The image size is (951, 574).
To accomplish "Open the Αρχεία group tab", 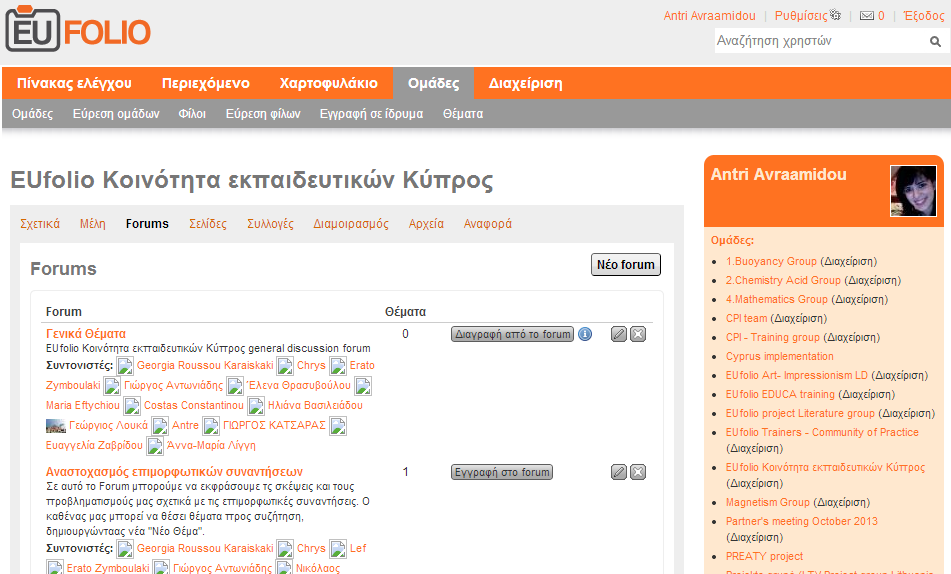I will click(x=426, y=224).
